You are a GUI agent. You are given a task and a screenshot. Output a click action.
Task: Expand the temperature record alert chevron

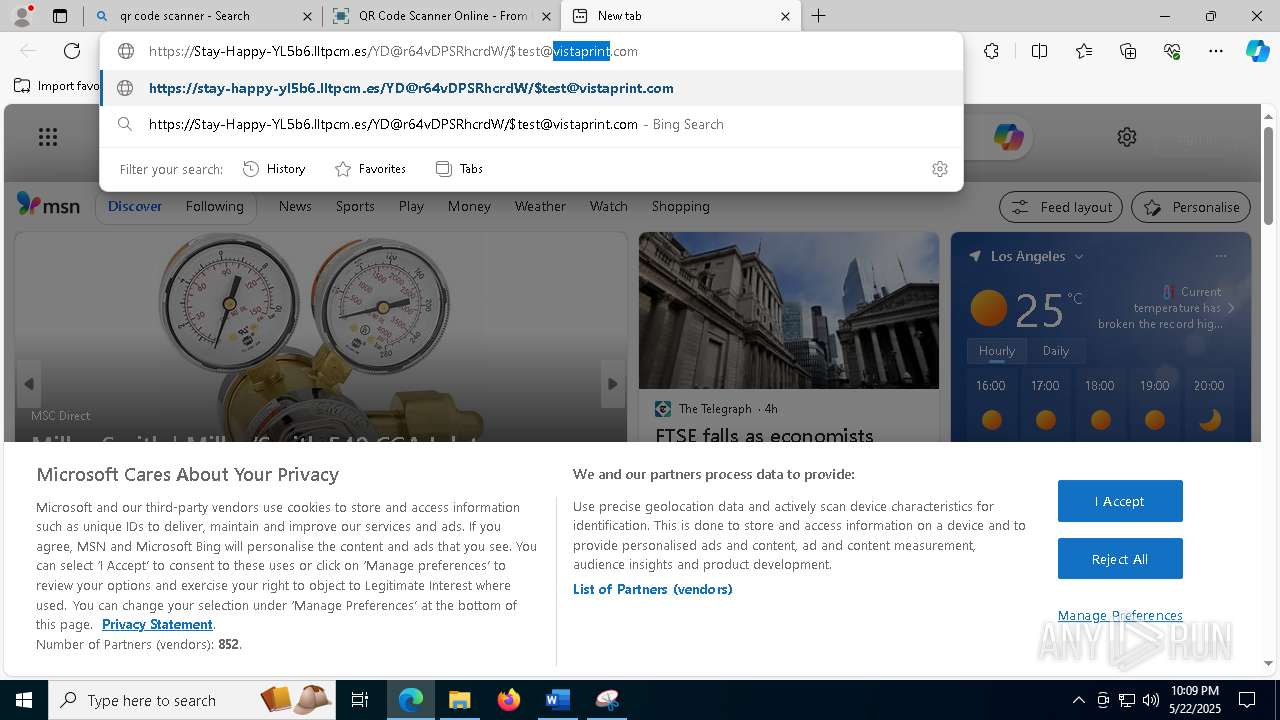(x=1231, y=308)
